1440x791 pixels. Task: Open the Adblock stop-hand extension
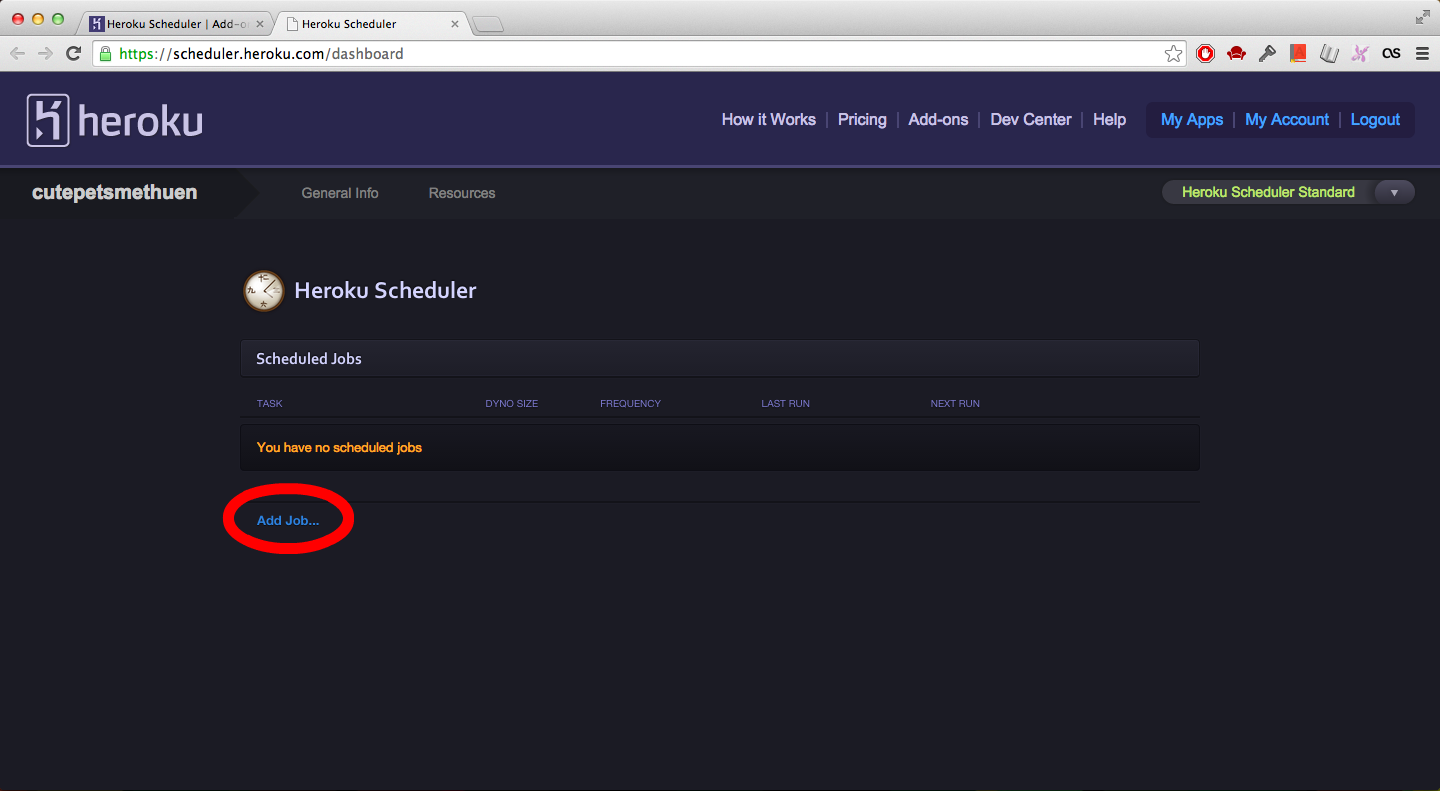1206,54
